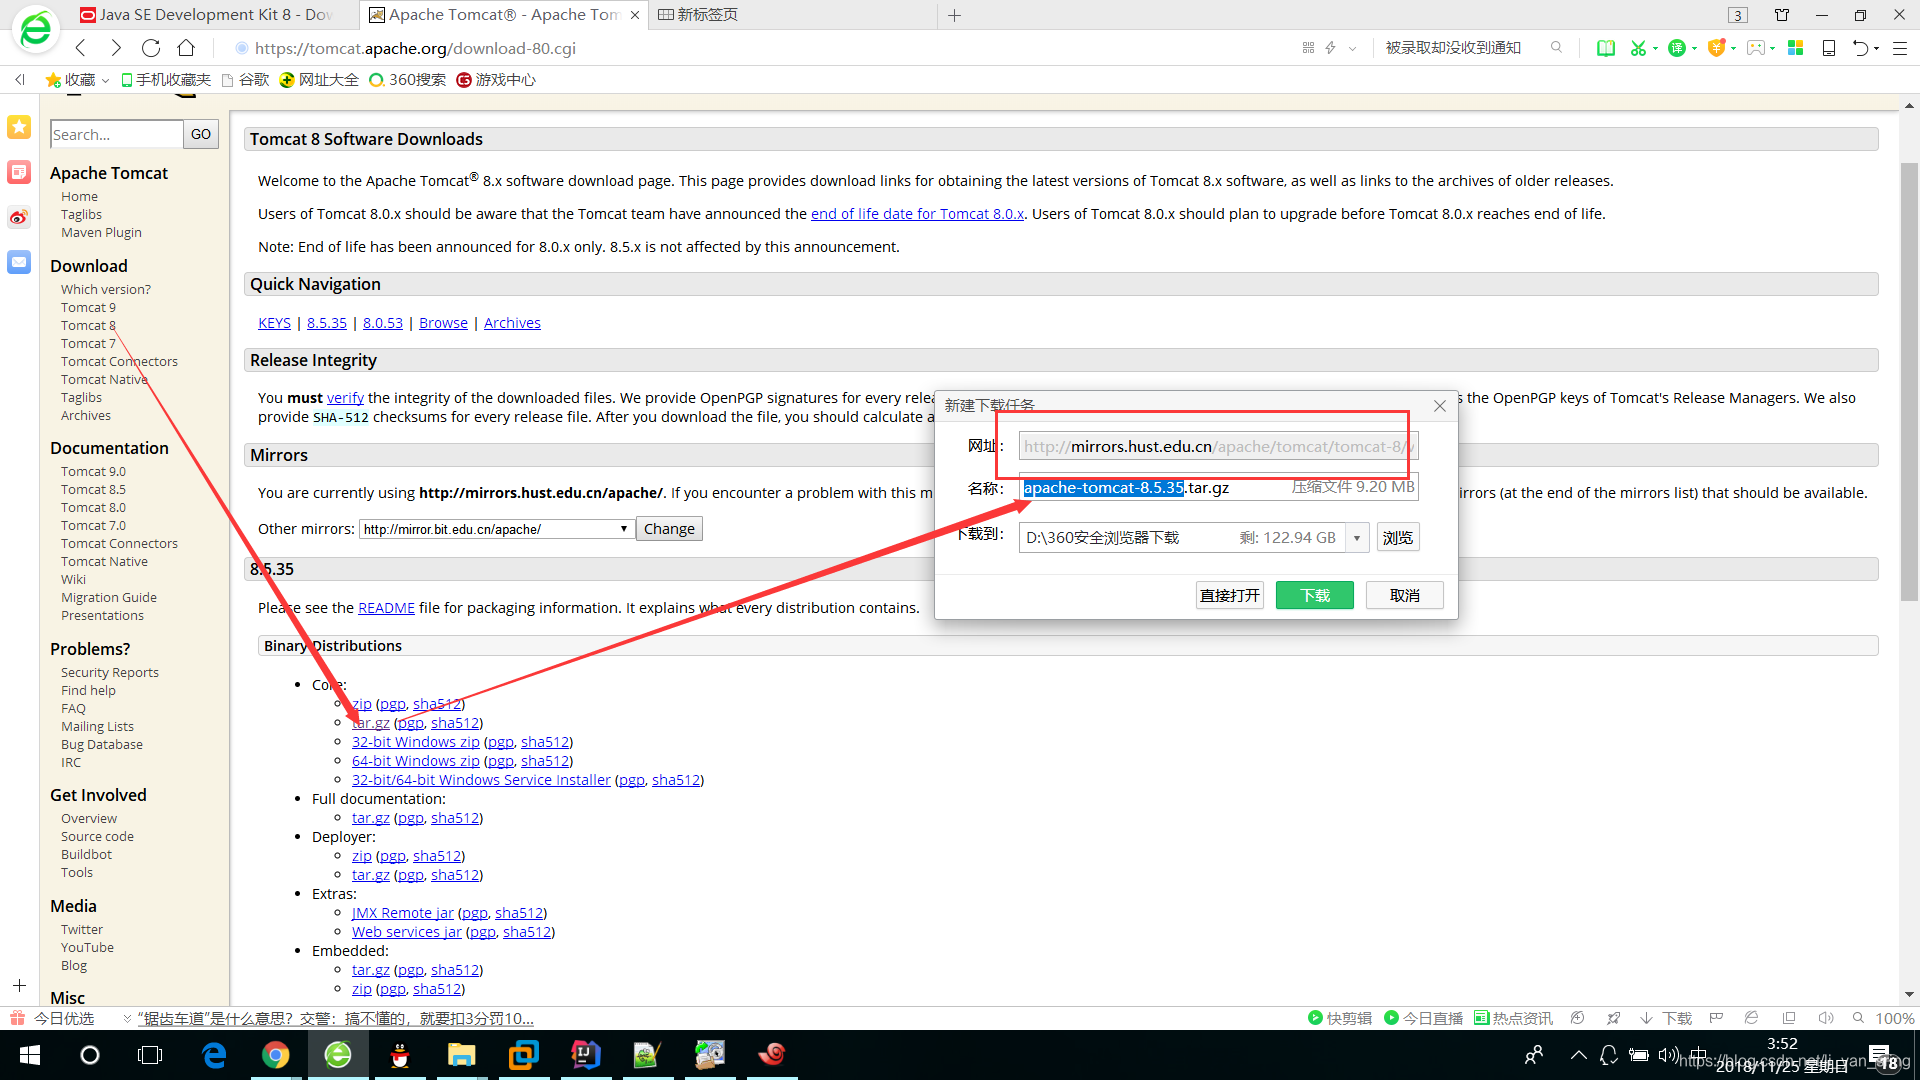The width and height of the screenshot is (1920, 1080).
Task: Open the KEYS link
Action: point(274,323)
